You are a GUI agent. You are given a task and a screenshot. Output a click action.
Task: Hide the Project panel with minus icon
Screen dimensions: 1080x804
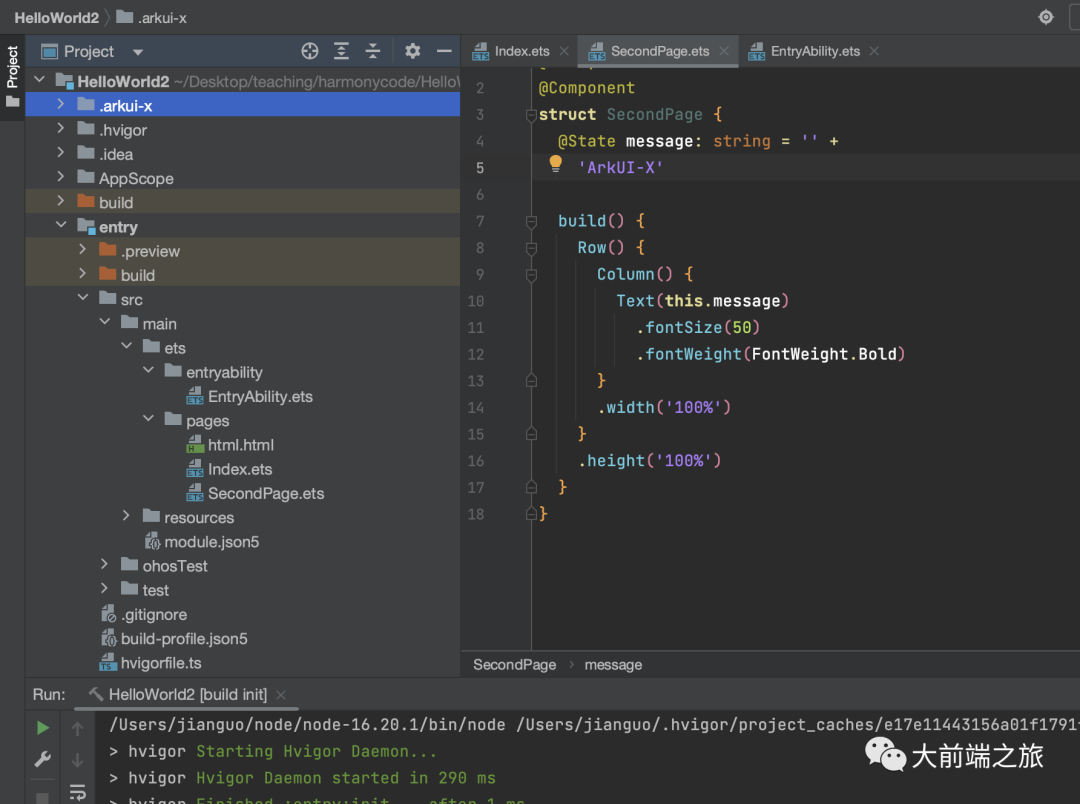pyautogui.click(x=444, y=51)
